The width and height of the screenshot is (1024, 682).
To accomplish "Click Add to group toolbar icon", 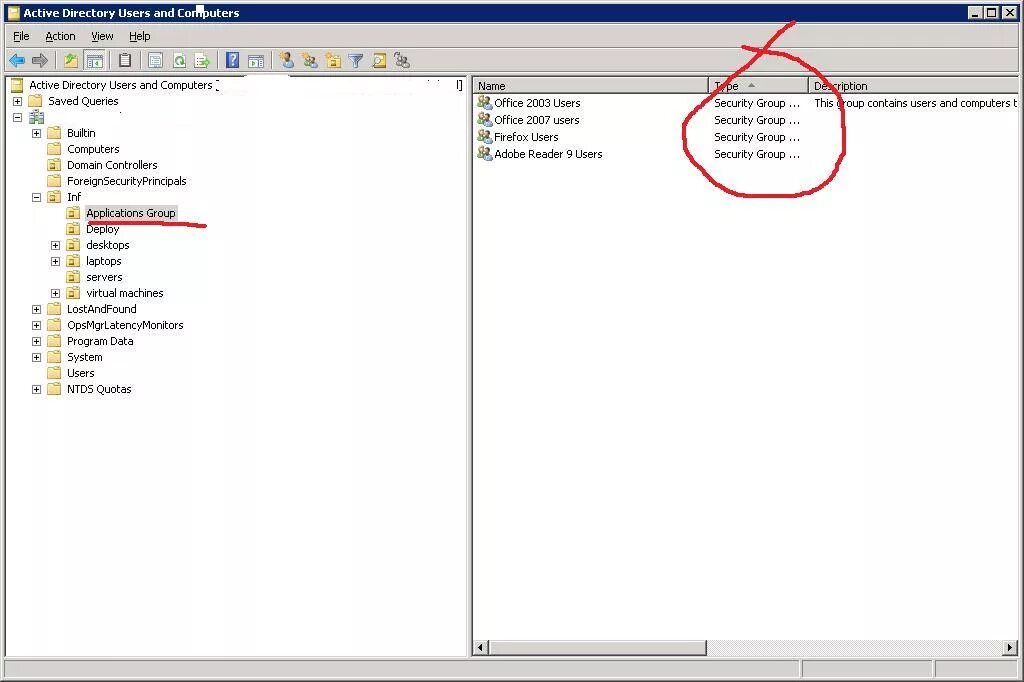I will pos(402,61).
